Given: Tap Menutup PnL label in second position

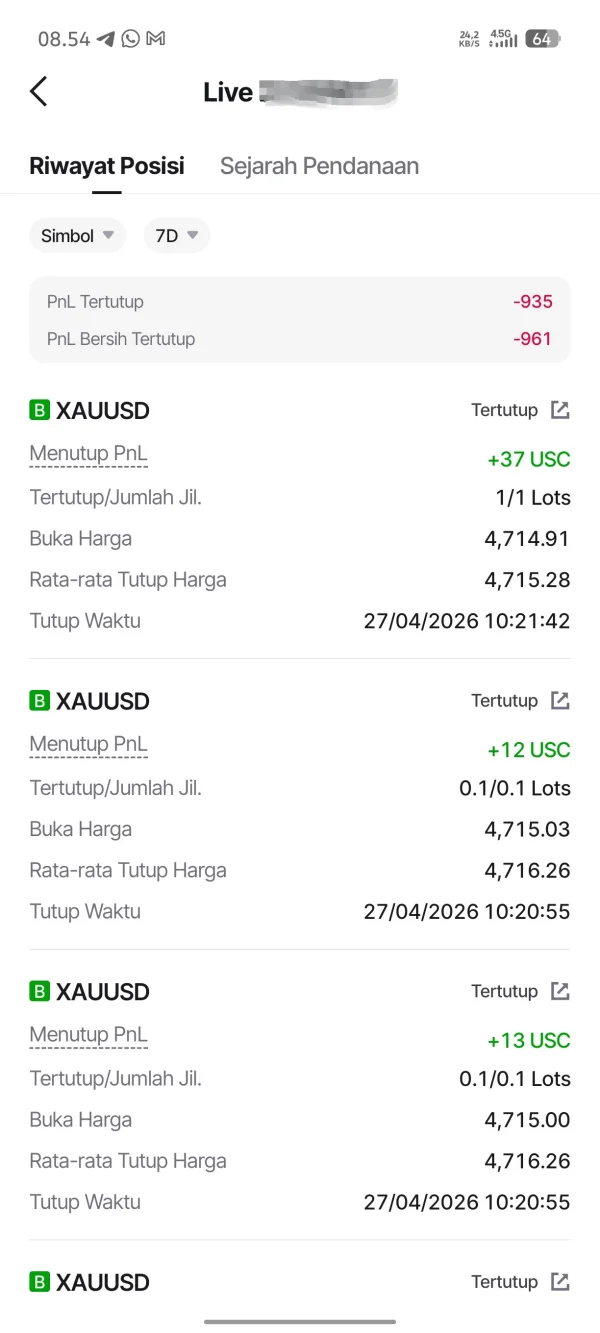Looking at the screenshot, I should coord(88,744).
